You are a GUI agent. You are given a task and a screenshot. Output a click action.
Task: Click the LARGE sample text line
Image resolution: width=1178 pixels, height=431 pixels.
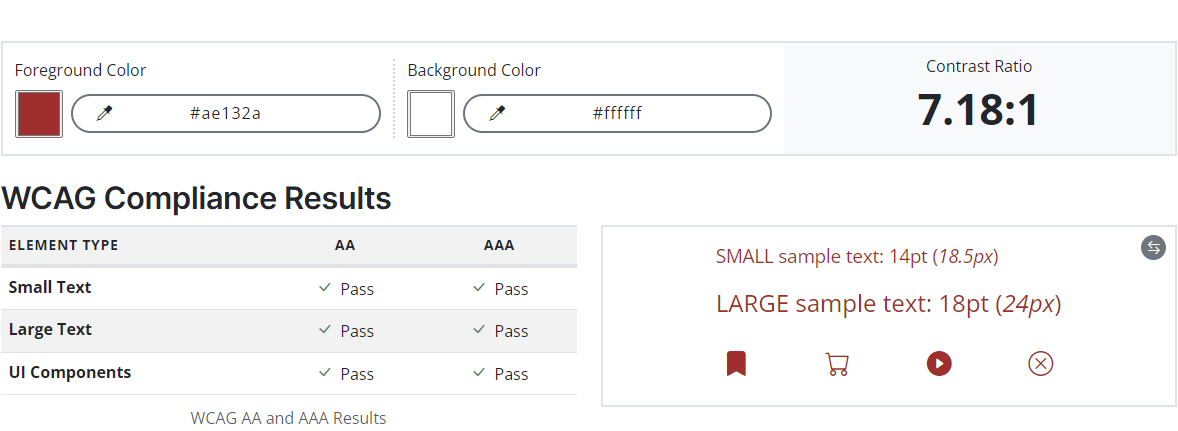click(889, 304)
